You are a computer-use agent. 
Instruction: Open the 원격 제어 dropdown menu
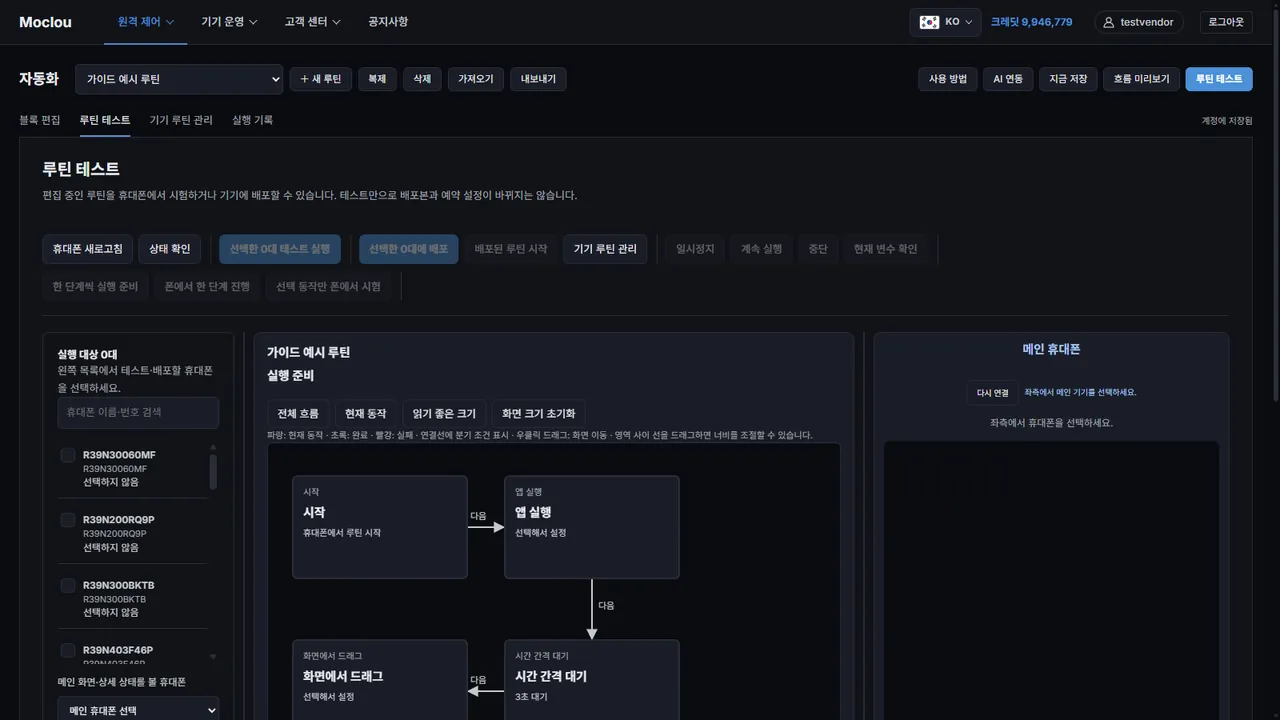pyautogui.click(x=146, y=22)
